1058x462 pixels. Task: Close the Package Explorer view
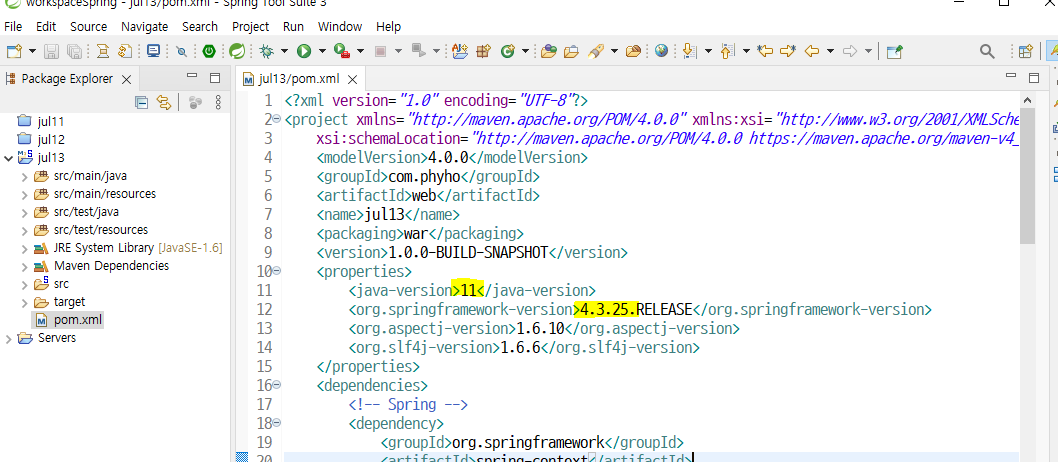point(126,80)
